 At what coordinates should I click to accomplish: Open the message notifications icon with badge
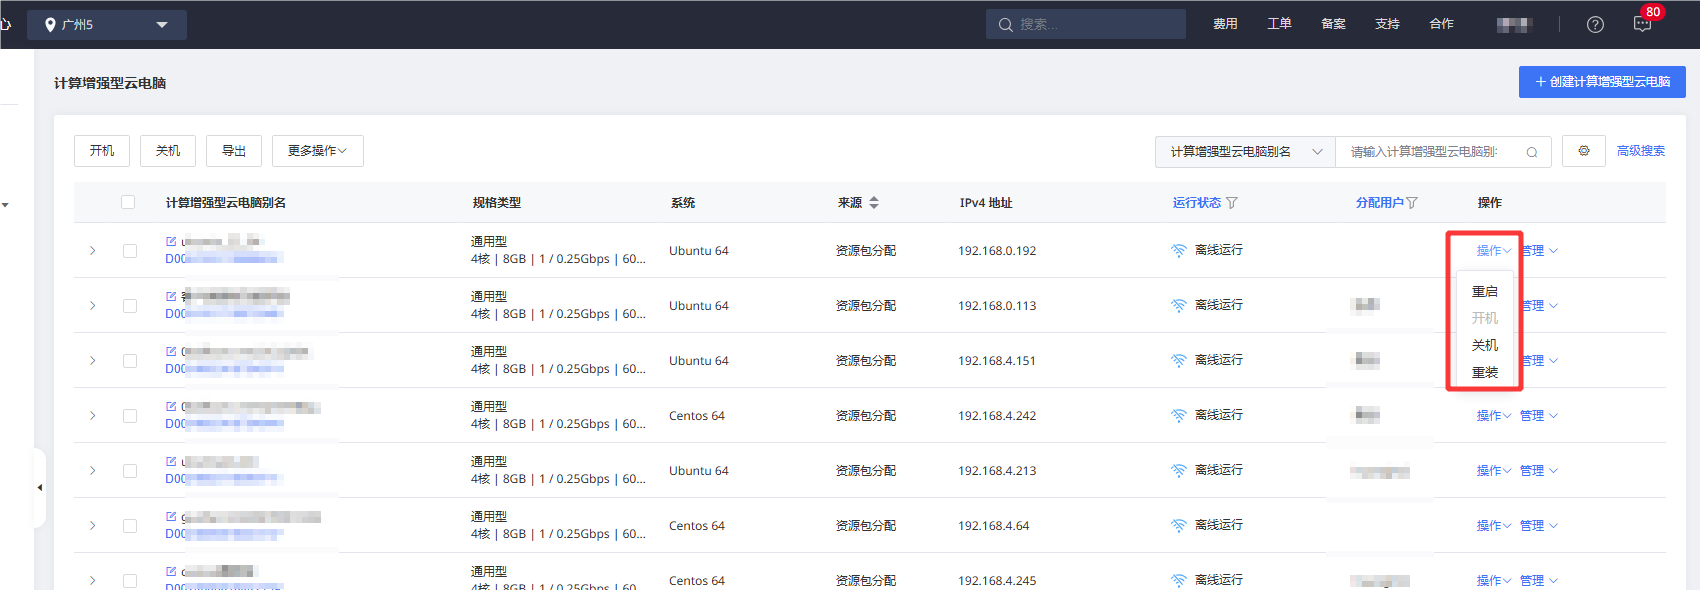(1642, 24)
